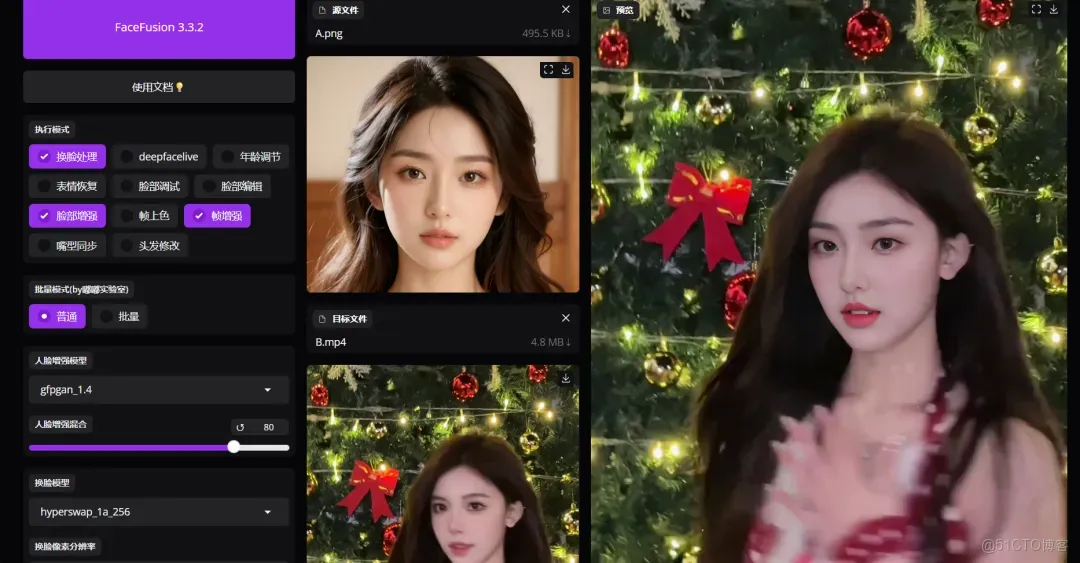View the source image in fullscreen
The image size is (1080, 563).
(x=548, y=70)
